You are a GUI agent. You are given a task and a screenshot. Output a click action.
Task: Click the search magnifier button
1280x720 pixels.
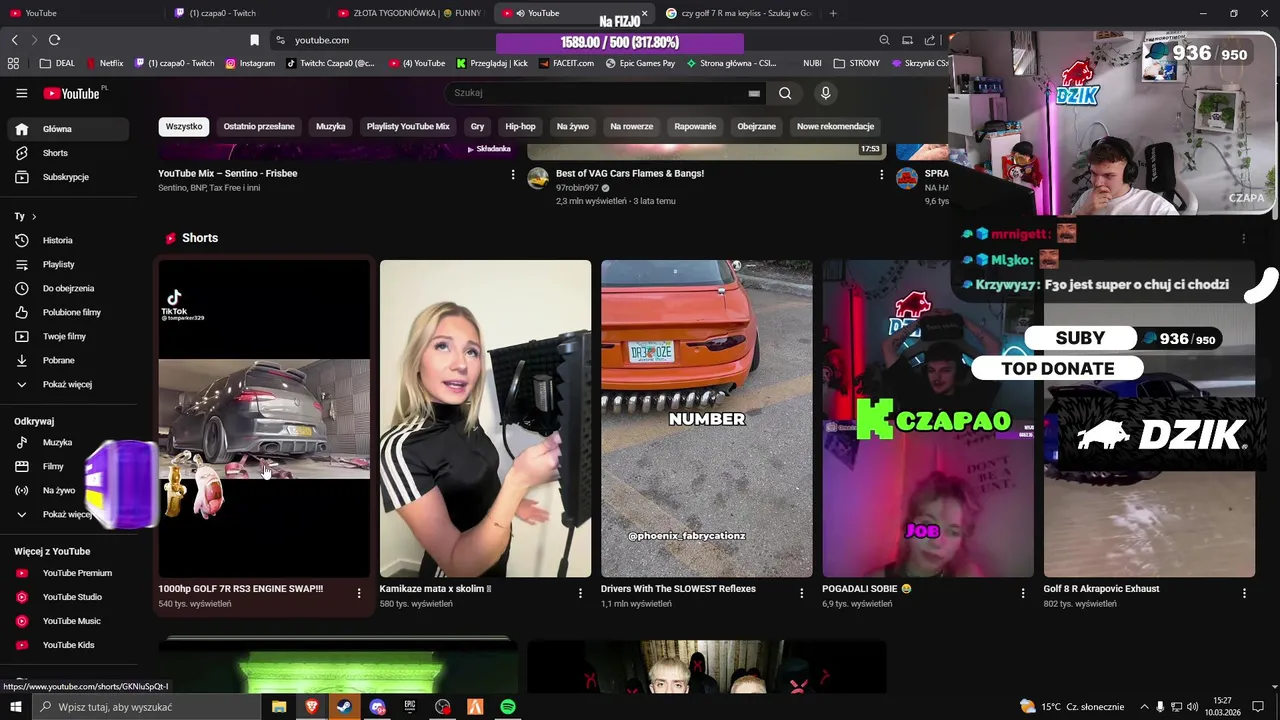coord(785,93)
